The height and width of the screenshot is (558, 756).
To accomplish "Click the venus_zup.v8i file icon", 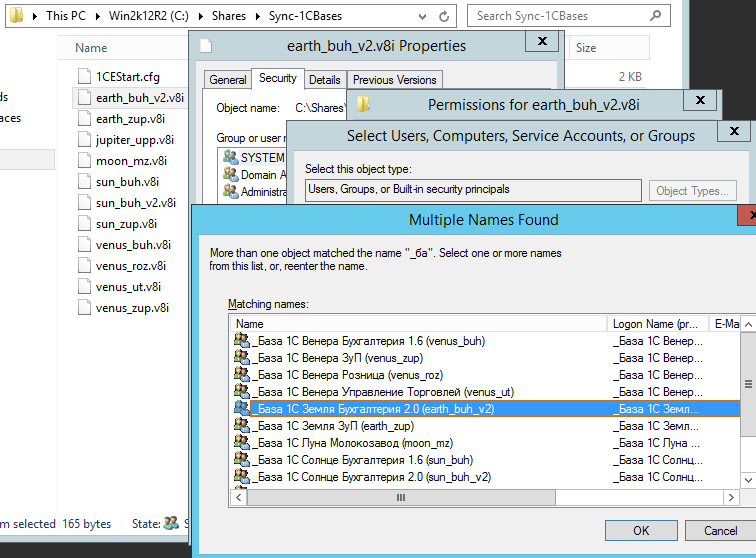I will [x=84, y=308].
